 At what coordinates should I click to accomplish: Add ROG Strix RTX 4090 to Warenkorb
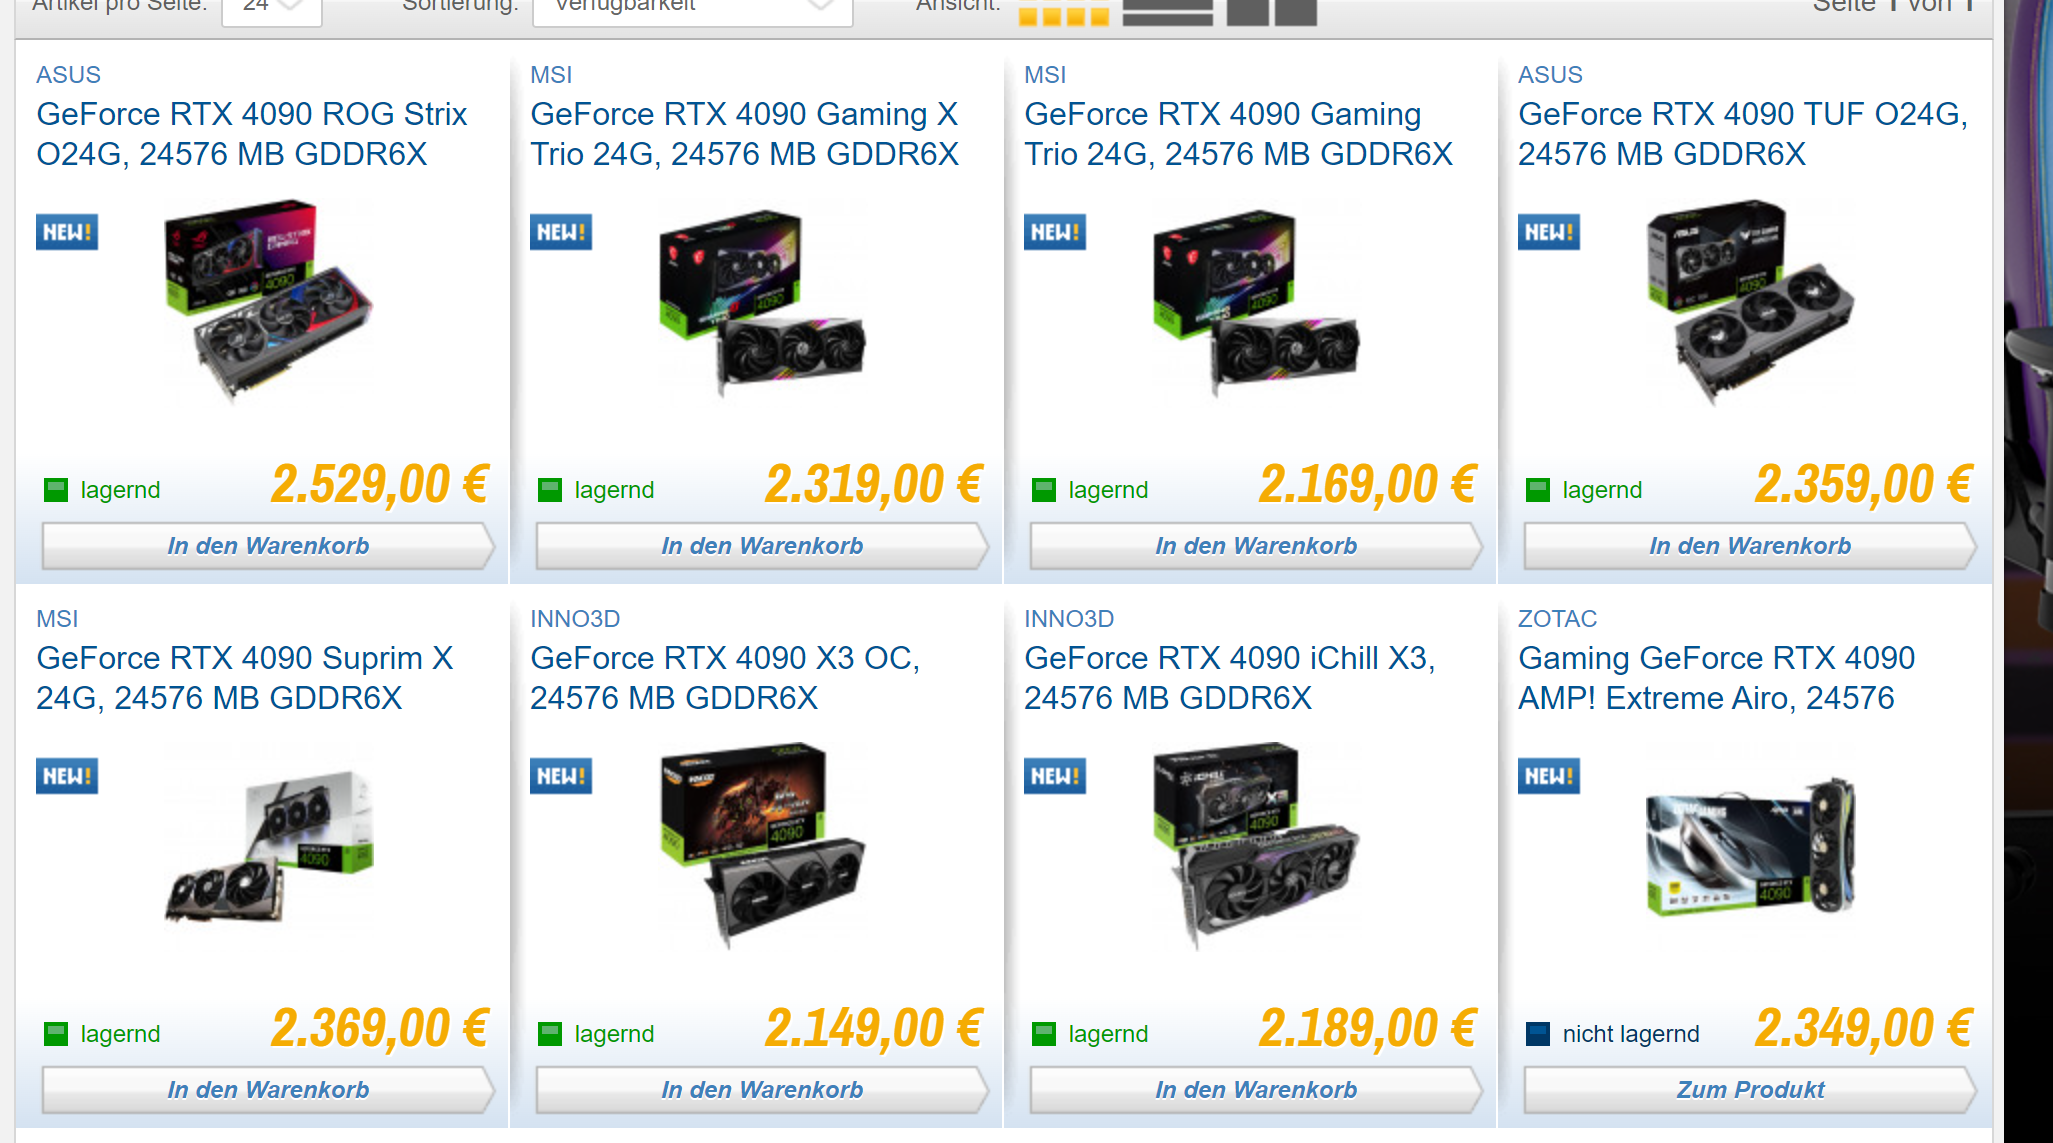(x=268, y=546)
